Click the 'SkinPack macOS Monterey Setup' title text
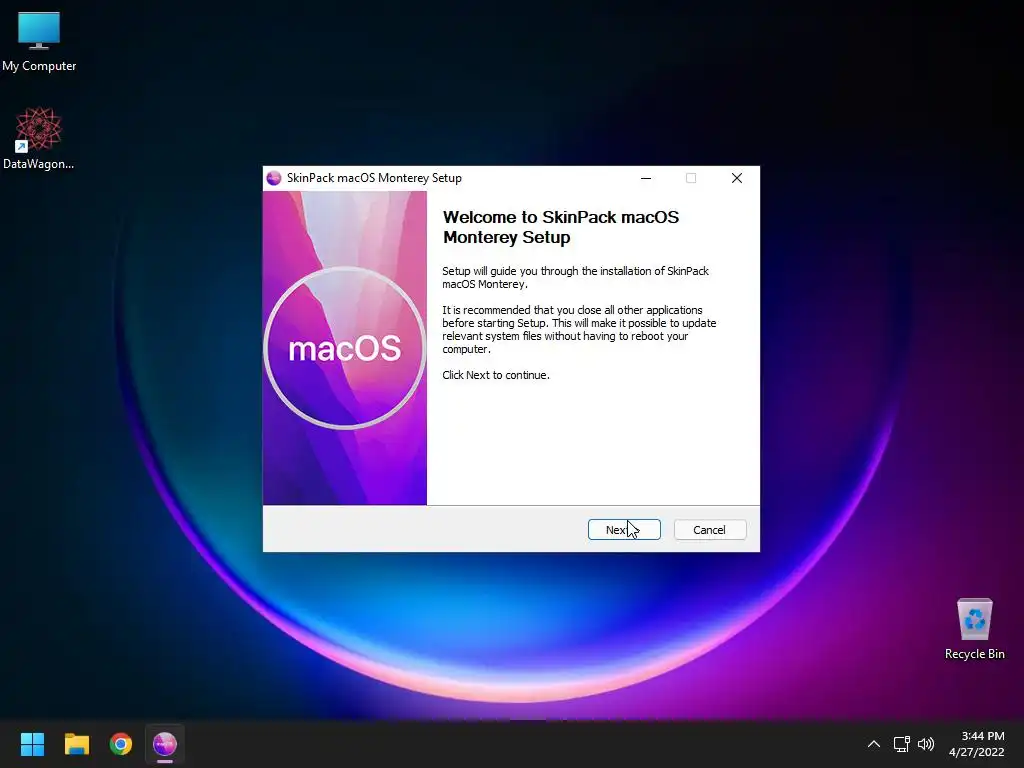This screenshot has width=1024, height=768. [374, 178]
